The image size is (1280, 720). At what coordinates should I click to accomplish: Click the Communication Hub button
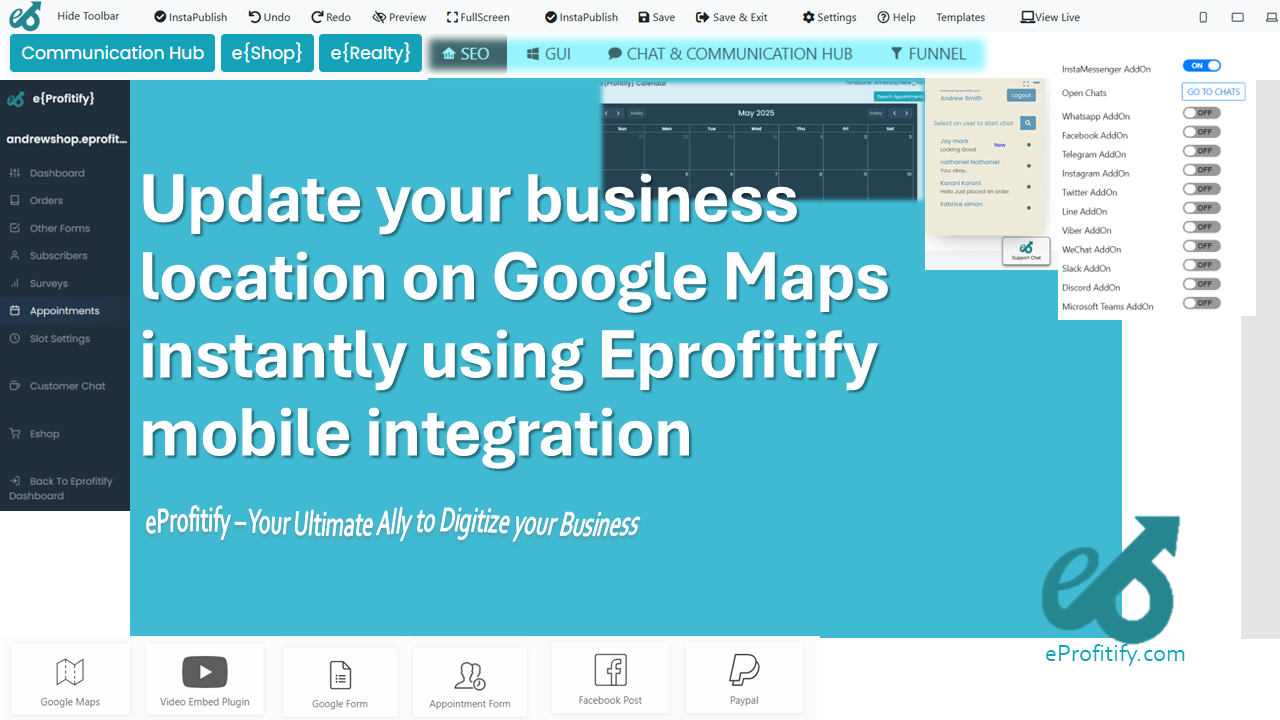point(113,53)
